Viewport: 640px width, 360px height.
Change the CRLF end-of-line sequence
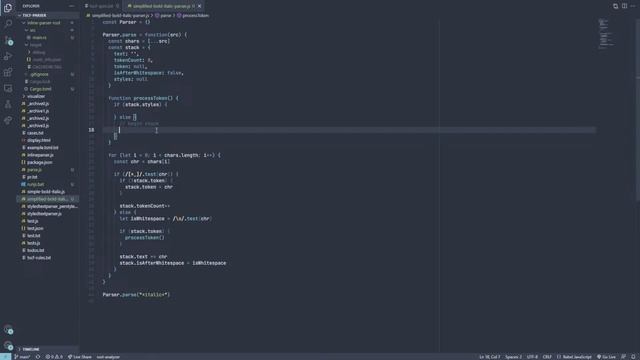tap(547, 357)
